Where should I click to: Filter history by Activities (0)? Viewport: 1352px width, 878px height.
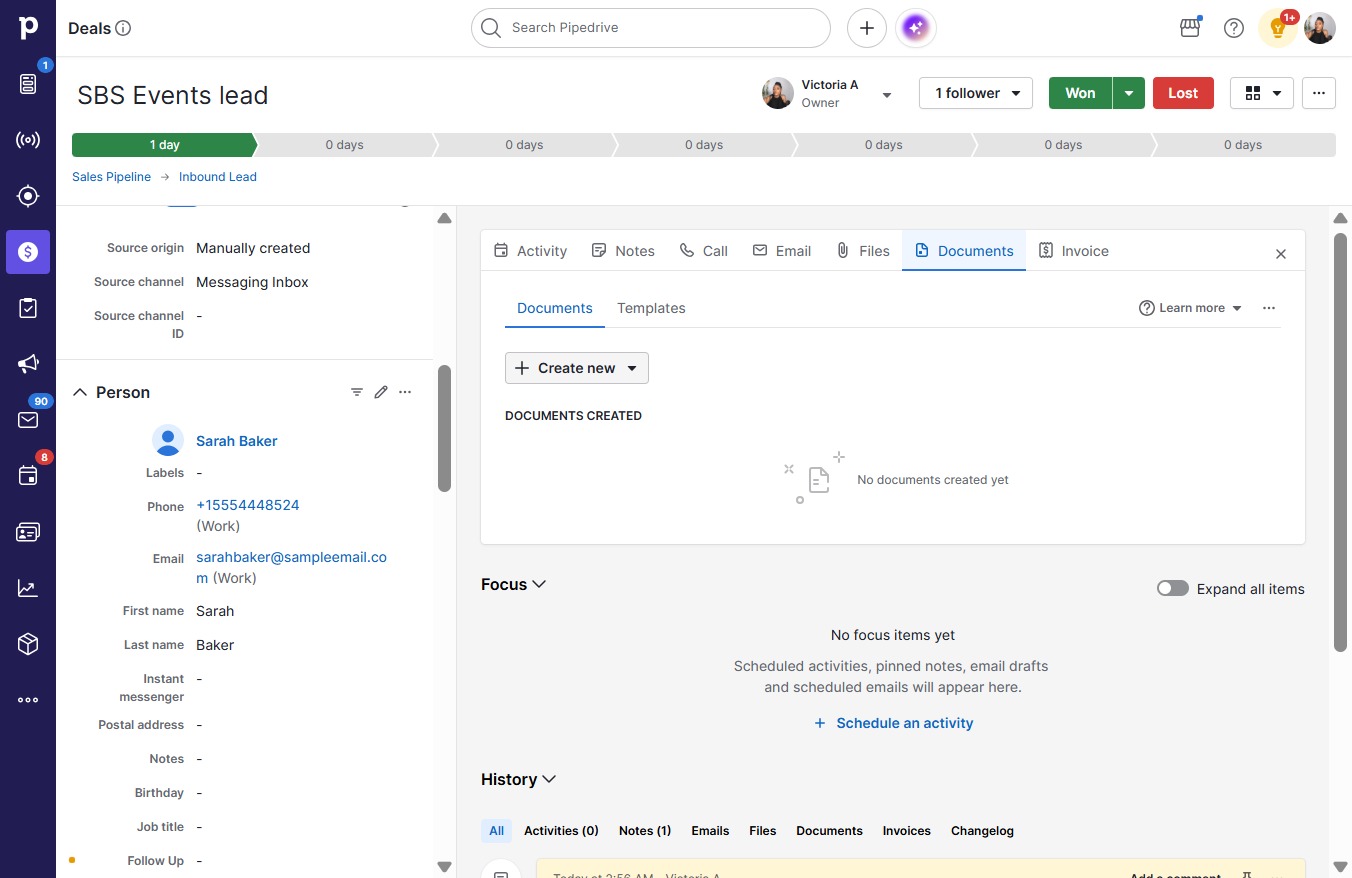tap(561, 831)
